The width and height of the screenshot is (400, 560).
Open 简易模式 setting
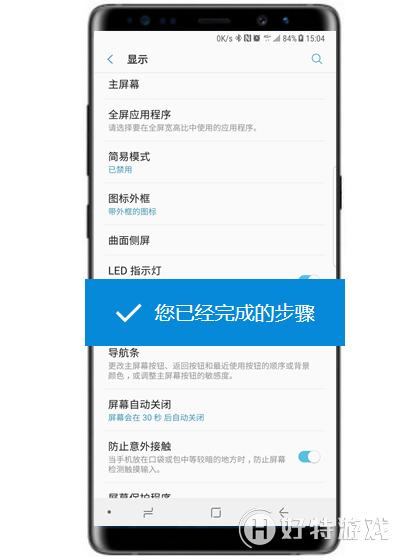[215, 162]
